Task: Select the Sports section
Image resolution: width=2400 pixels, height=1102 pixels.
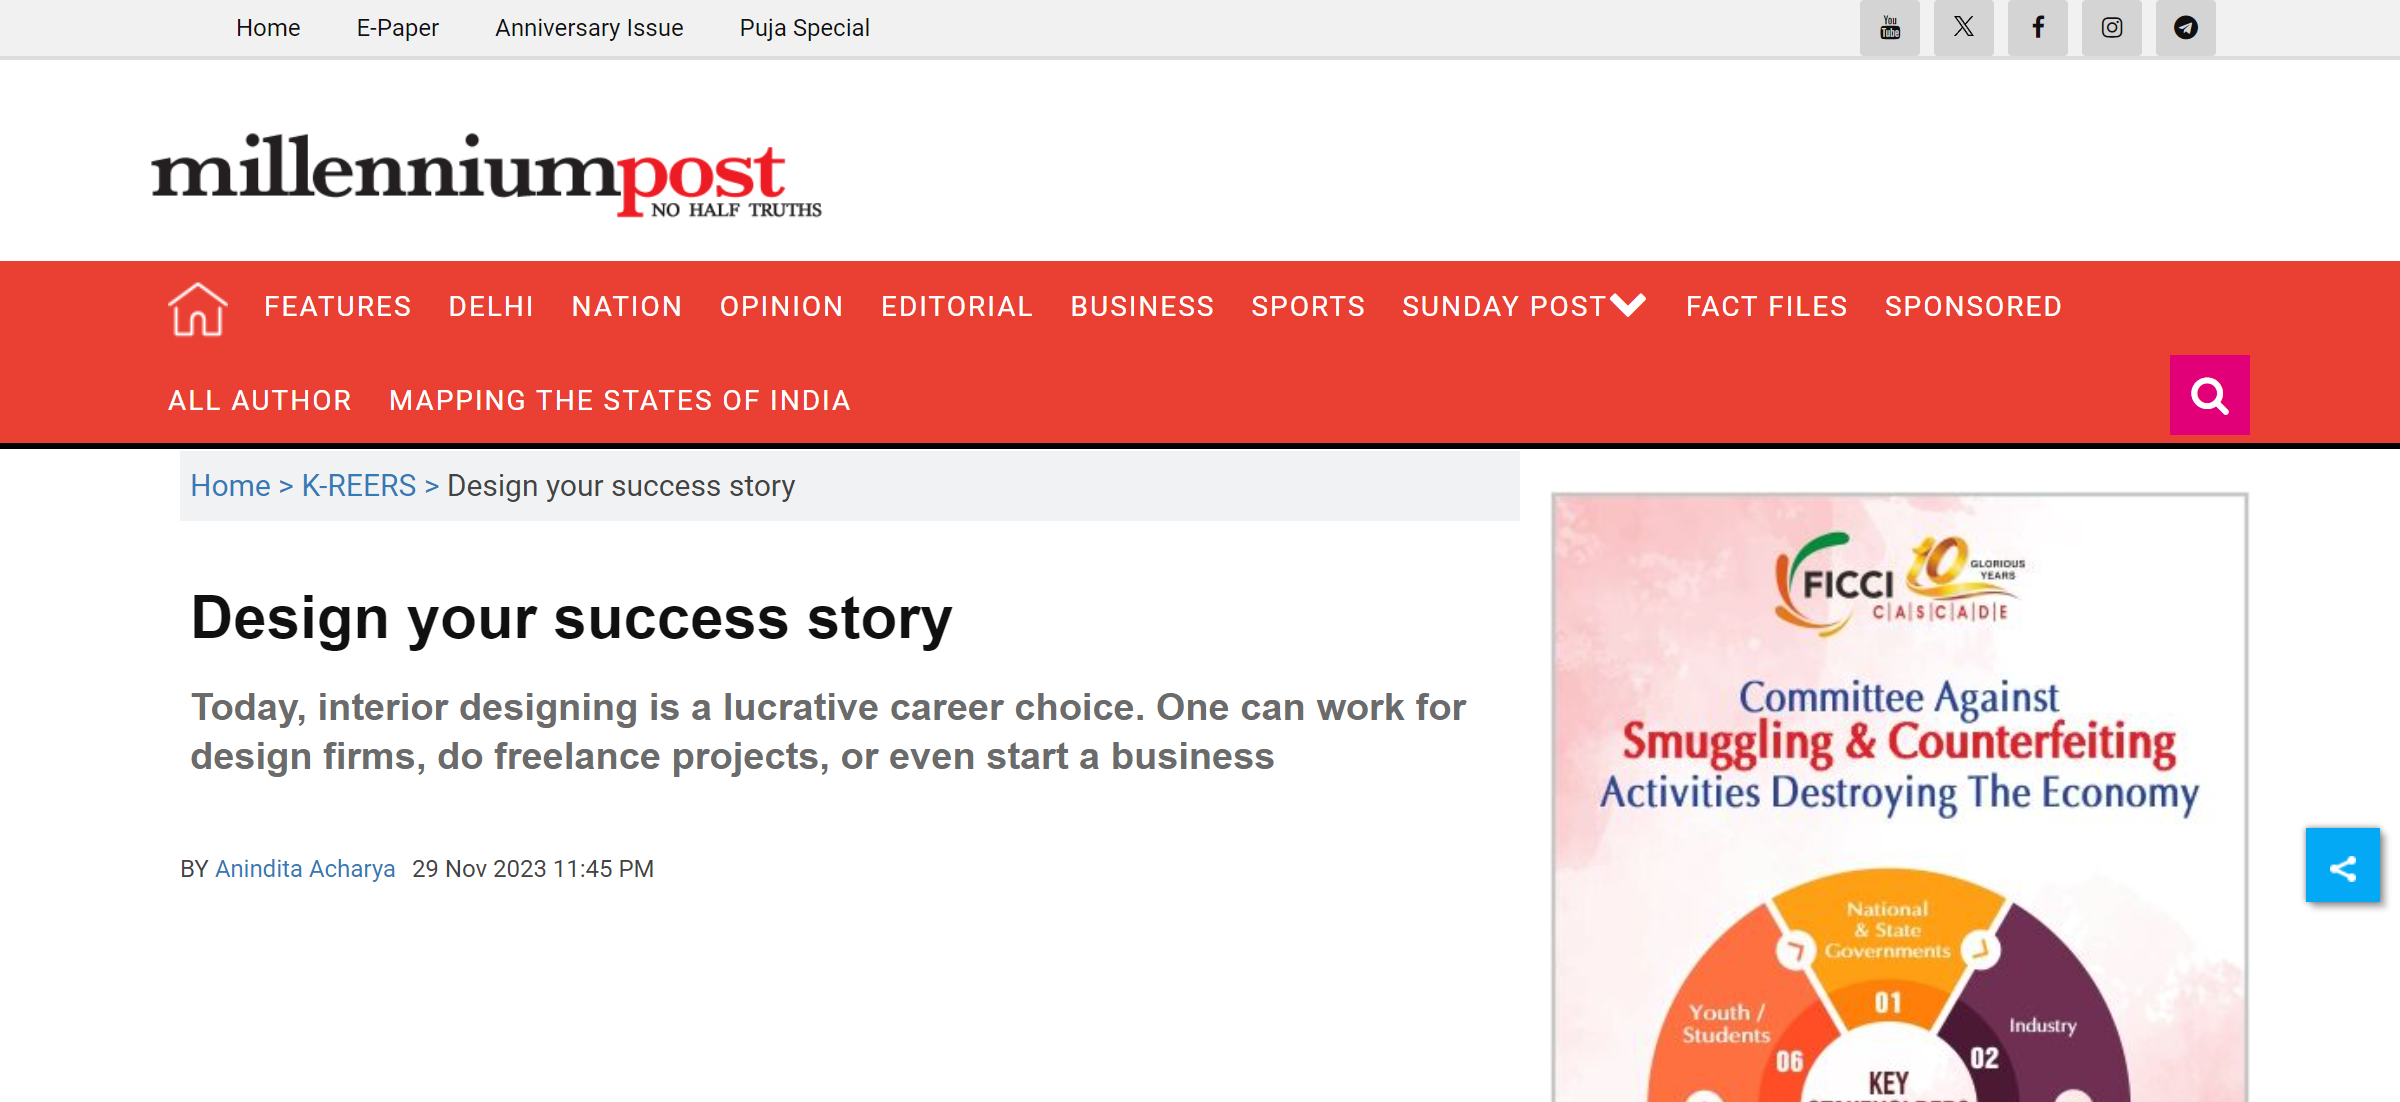Action: [x=1308, y=306]
